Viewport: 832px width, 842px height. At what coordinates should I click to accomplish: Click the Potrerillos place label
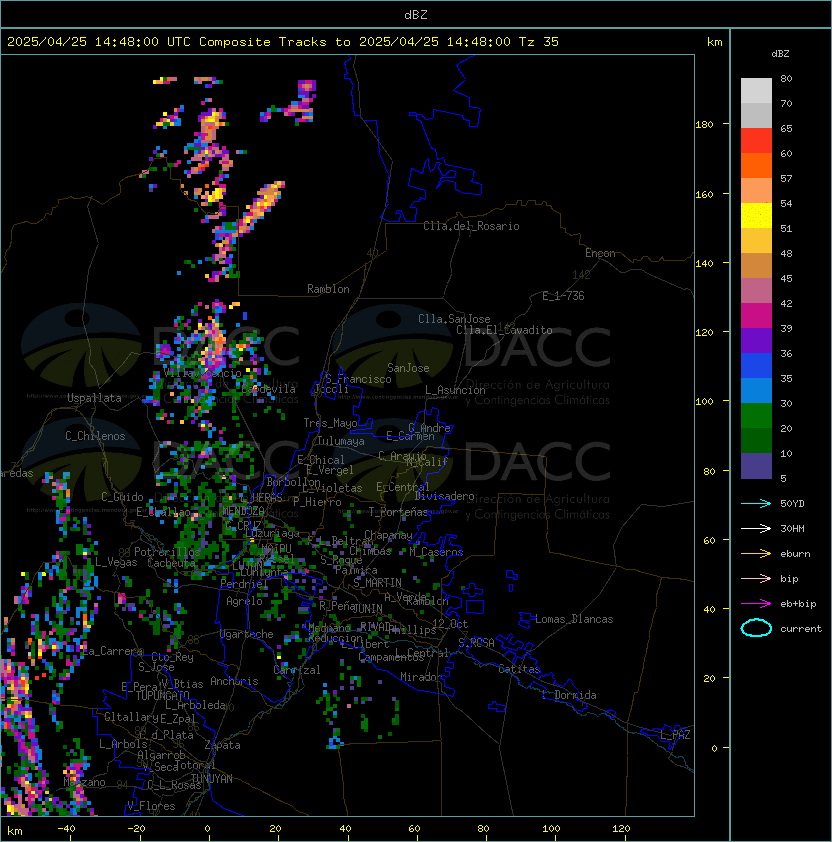(x=167, y=552)
